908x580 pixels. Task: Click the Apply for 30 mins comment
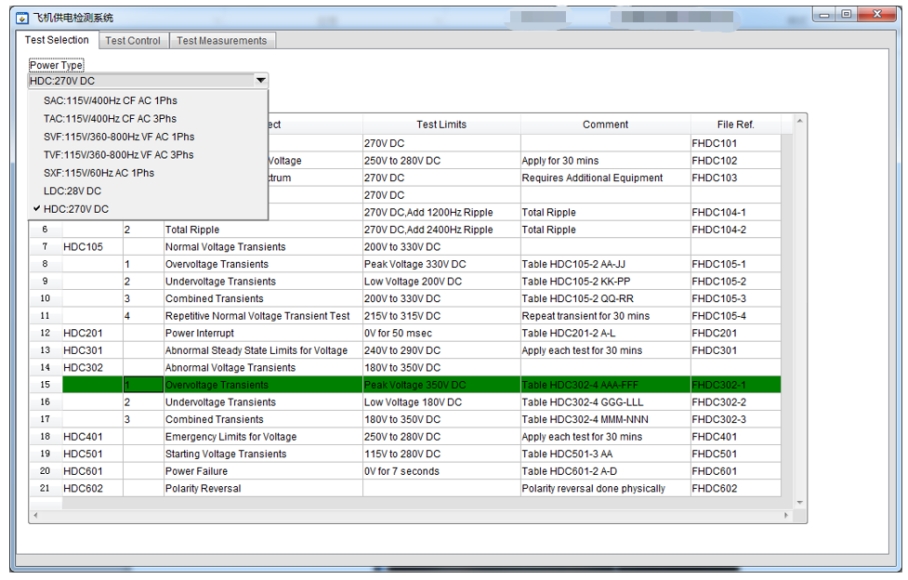pos(605,160)
